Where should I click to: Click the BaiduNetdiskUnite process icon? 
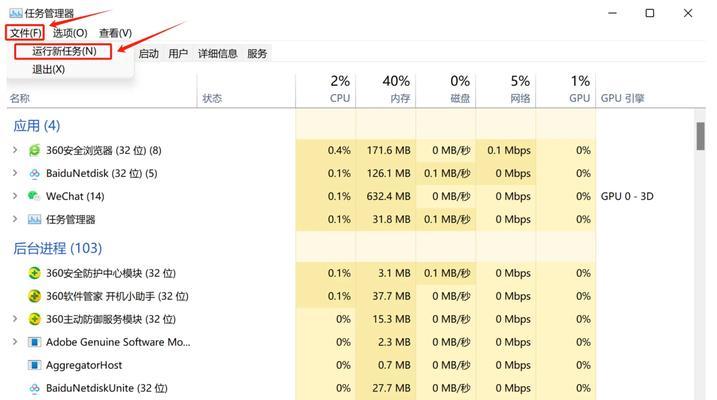(x=34, y=389)
